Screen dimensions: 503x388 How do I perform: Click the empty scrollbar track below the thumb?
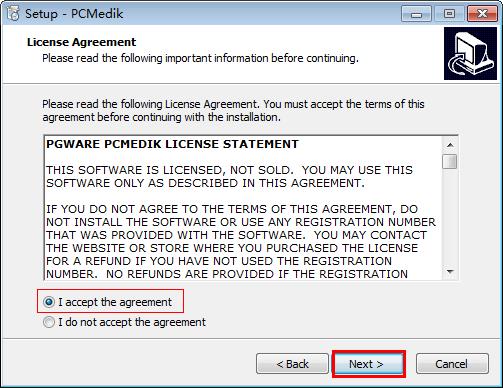[450, 217]
